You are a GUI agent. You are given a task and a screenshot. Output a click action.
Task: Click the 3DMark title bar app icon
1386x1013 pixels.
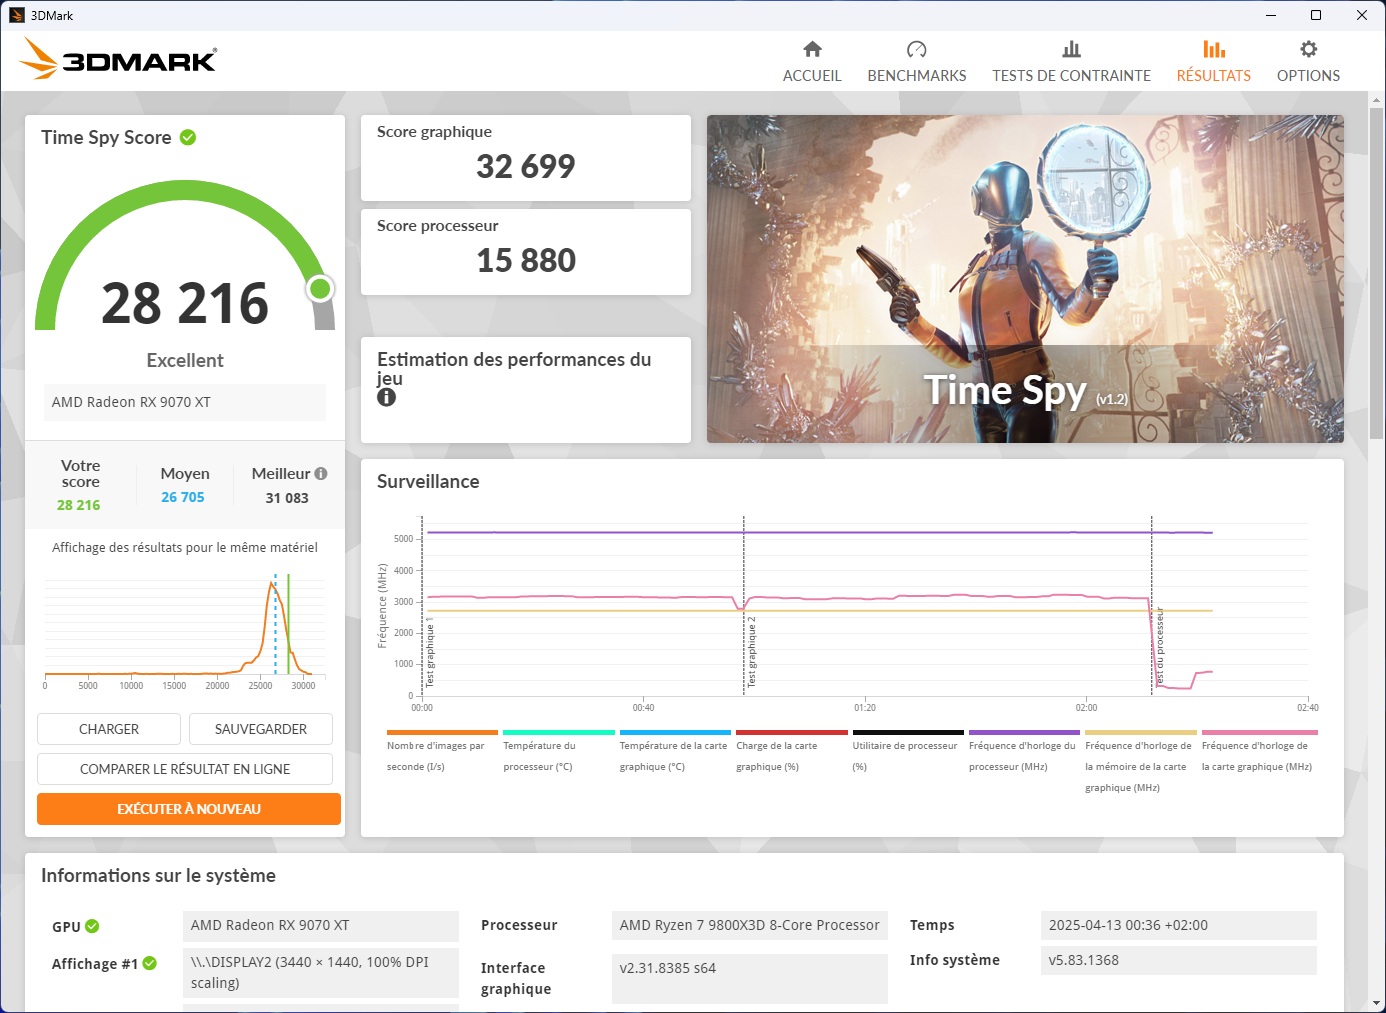tap(17, 15)
